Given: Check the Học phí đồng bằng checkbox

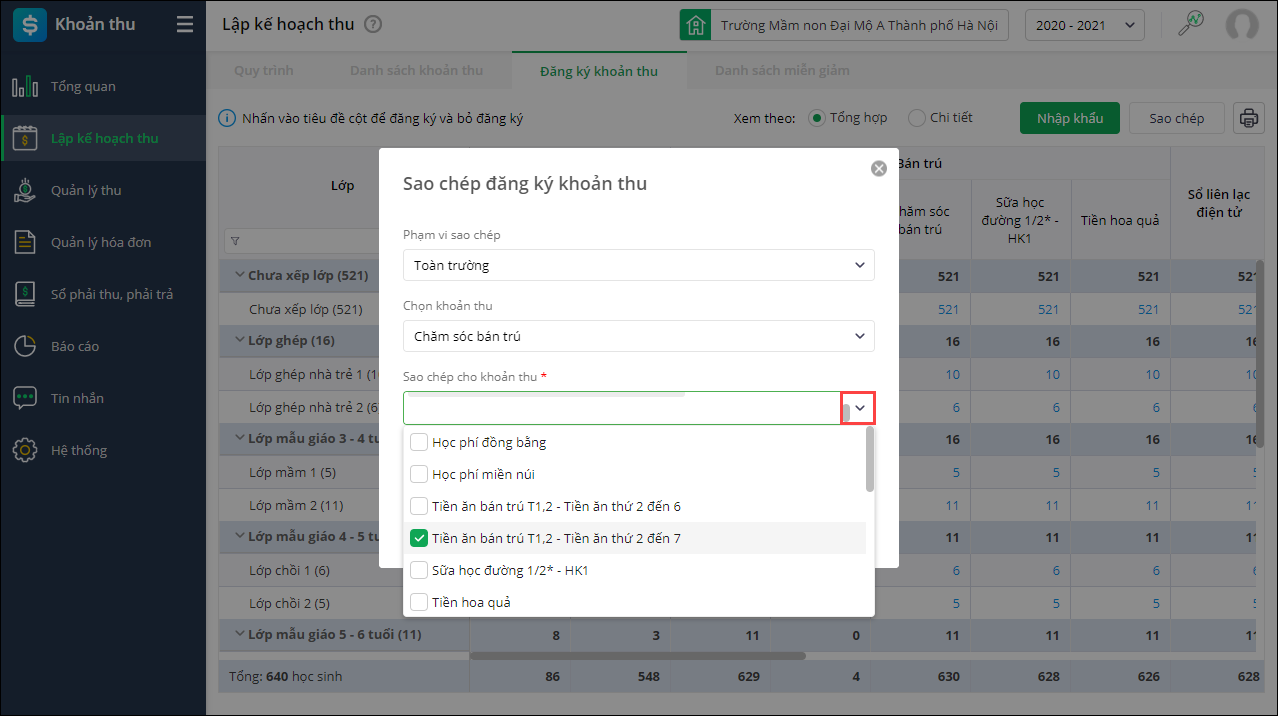Looking at the screenshot, I should click(x=419, y=442).
